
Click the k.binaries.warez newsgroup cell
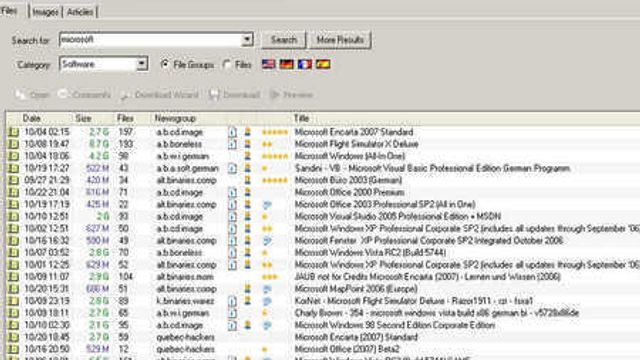[x=185, y=301]
